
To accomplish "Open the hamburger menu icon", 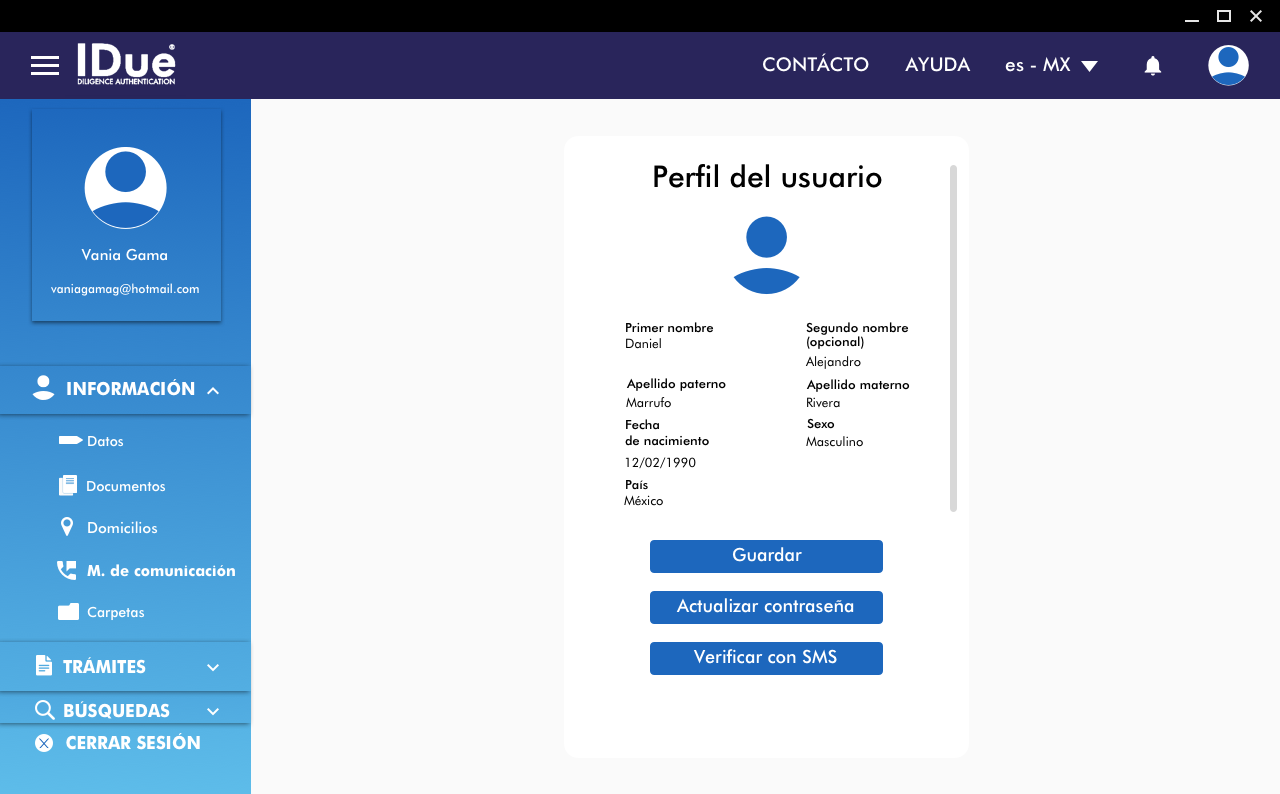I will click(x=45, y=66).
